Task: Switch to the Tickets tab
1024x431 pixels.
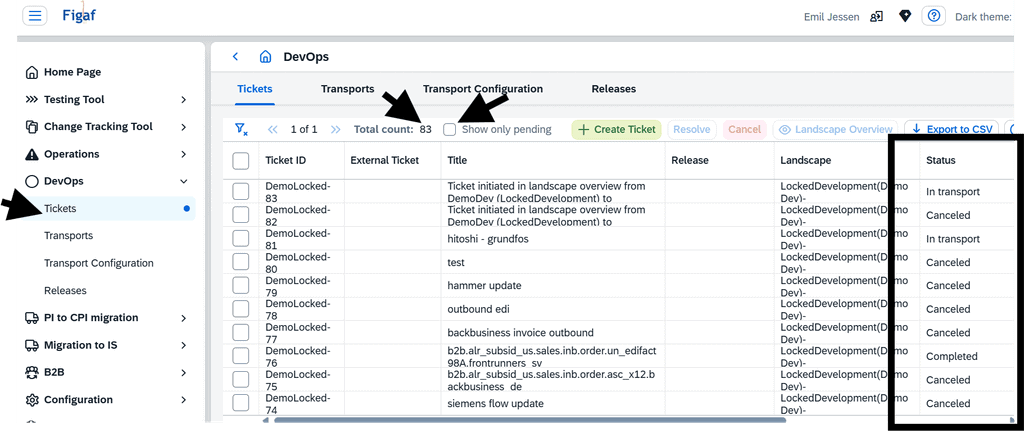Action: click(255, 89)
